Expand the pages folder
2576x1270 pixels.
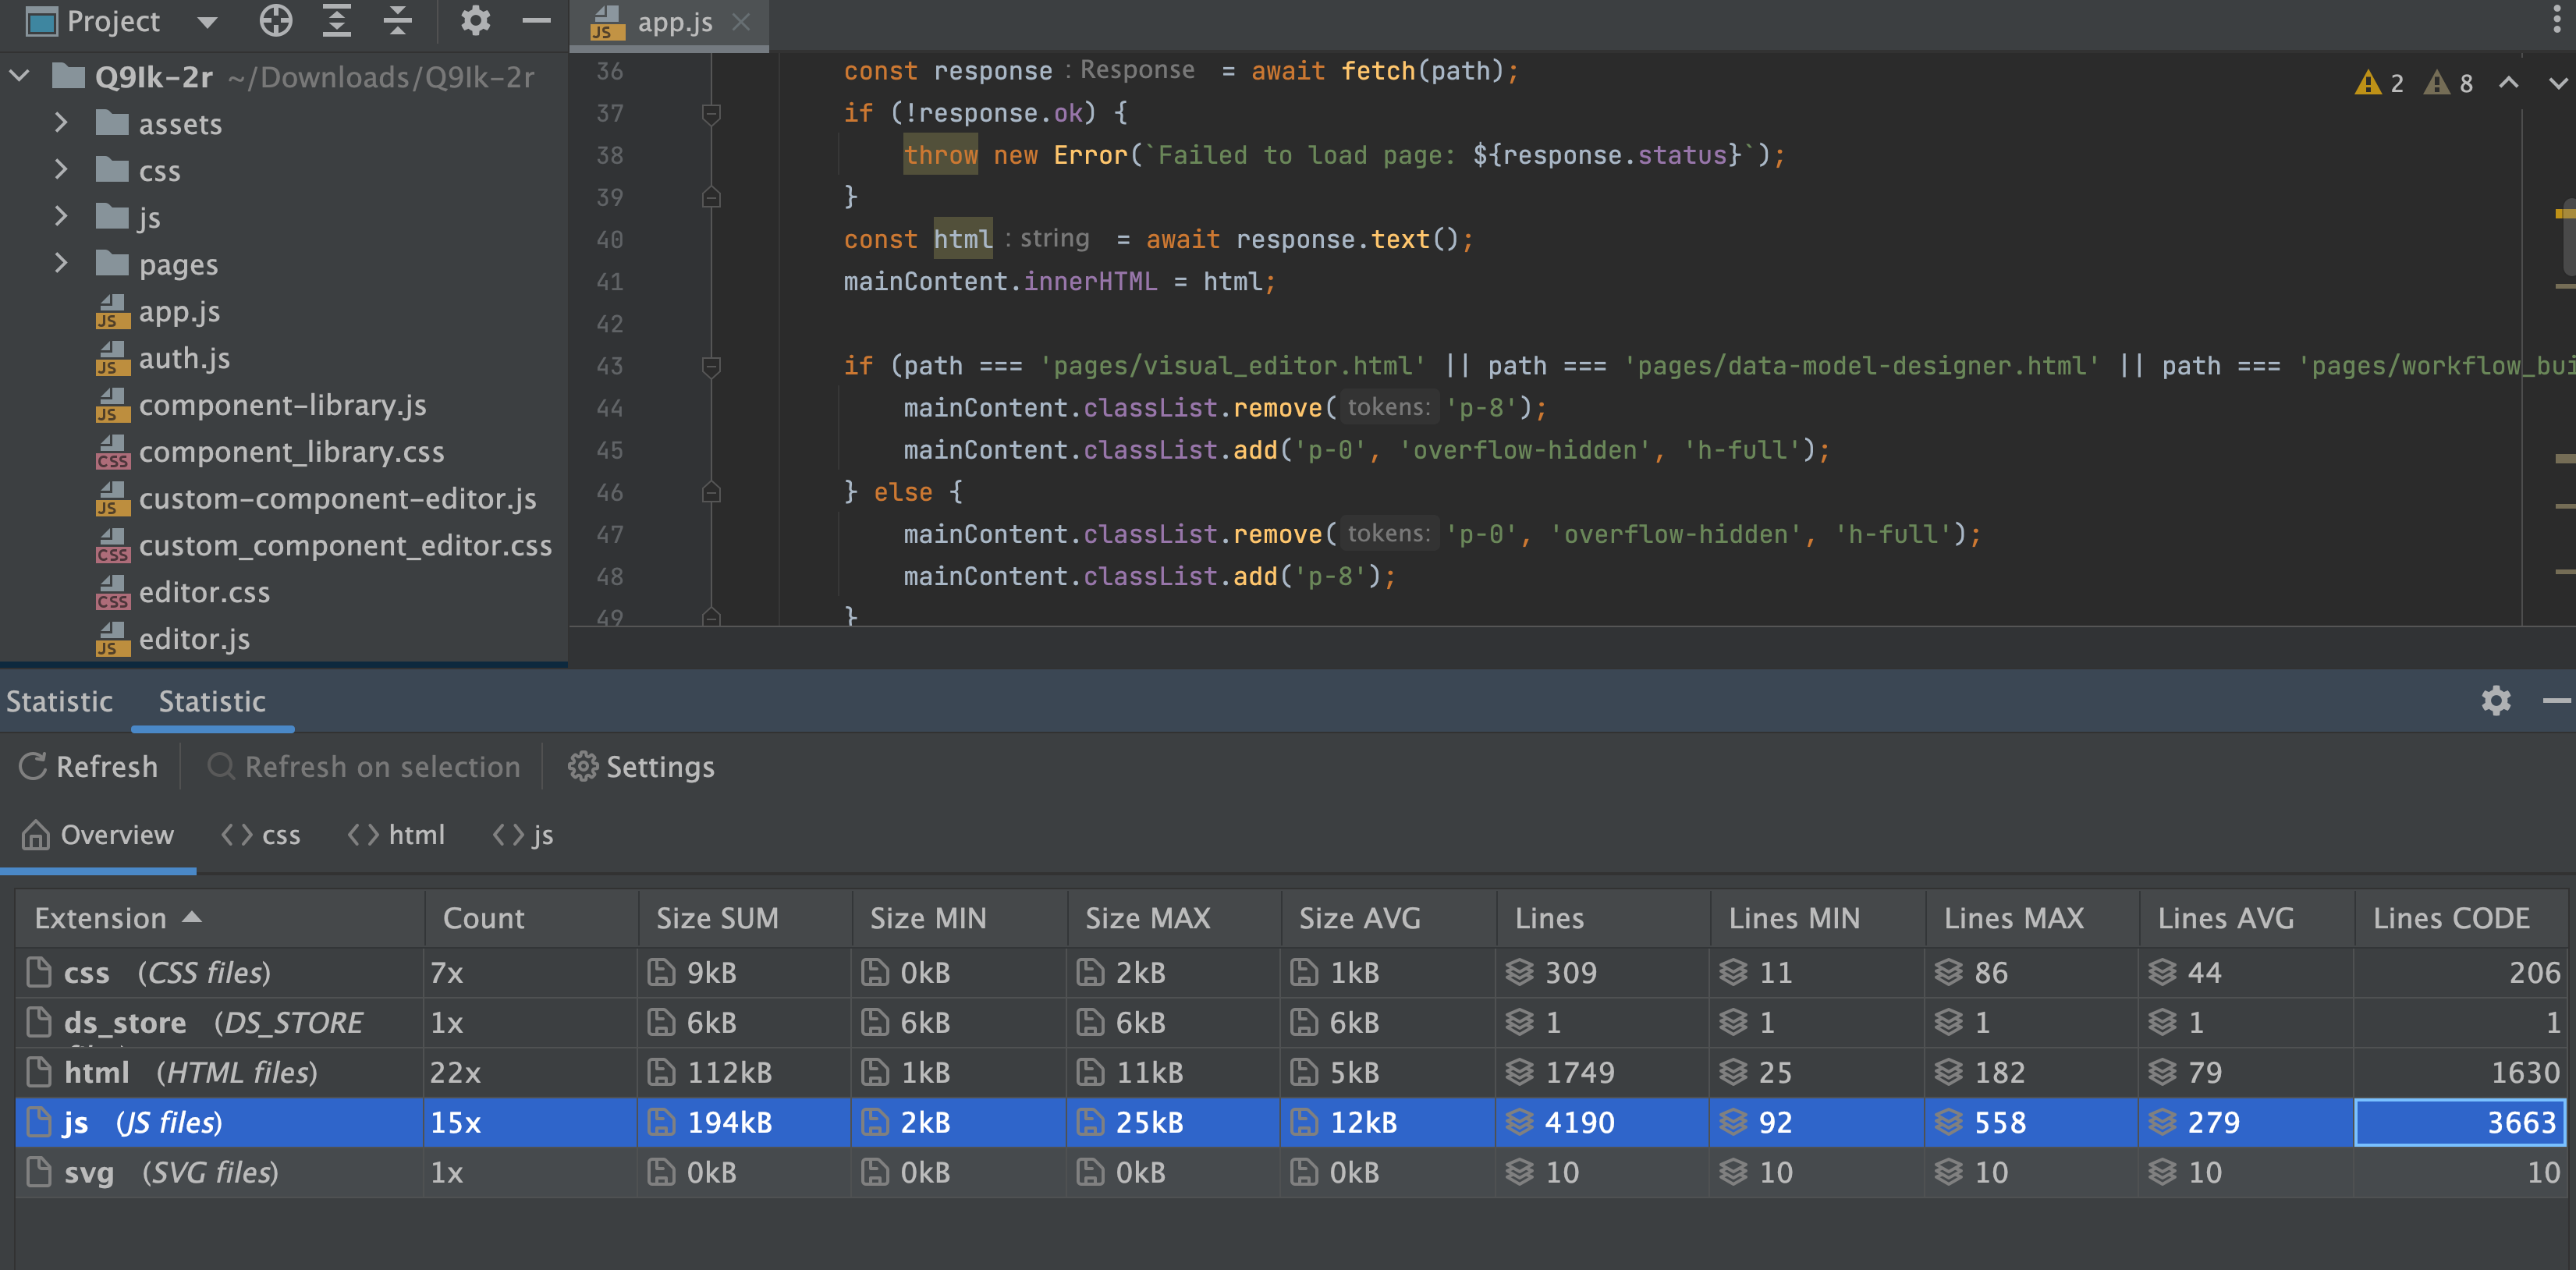(61, 264)
